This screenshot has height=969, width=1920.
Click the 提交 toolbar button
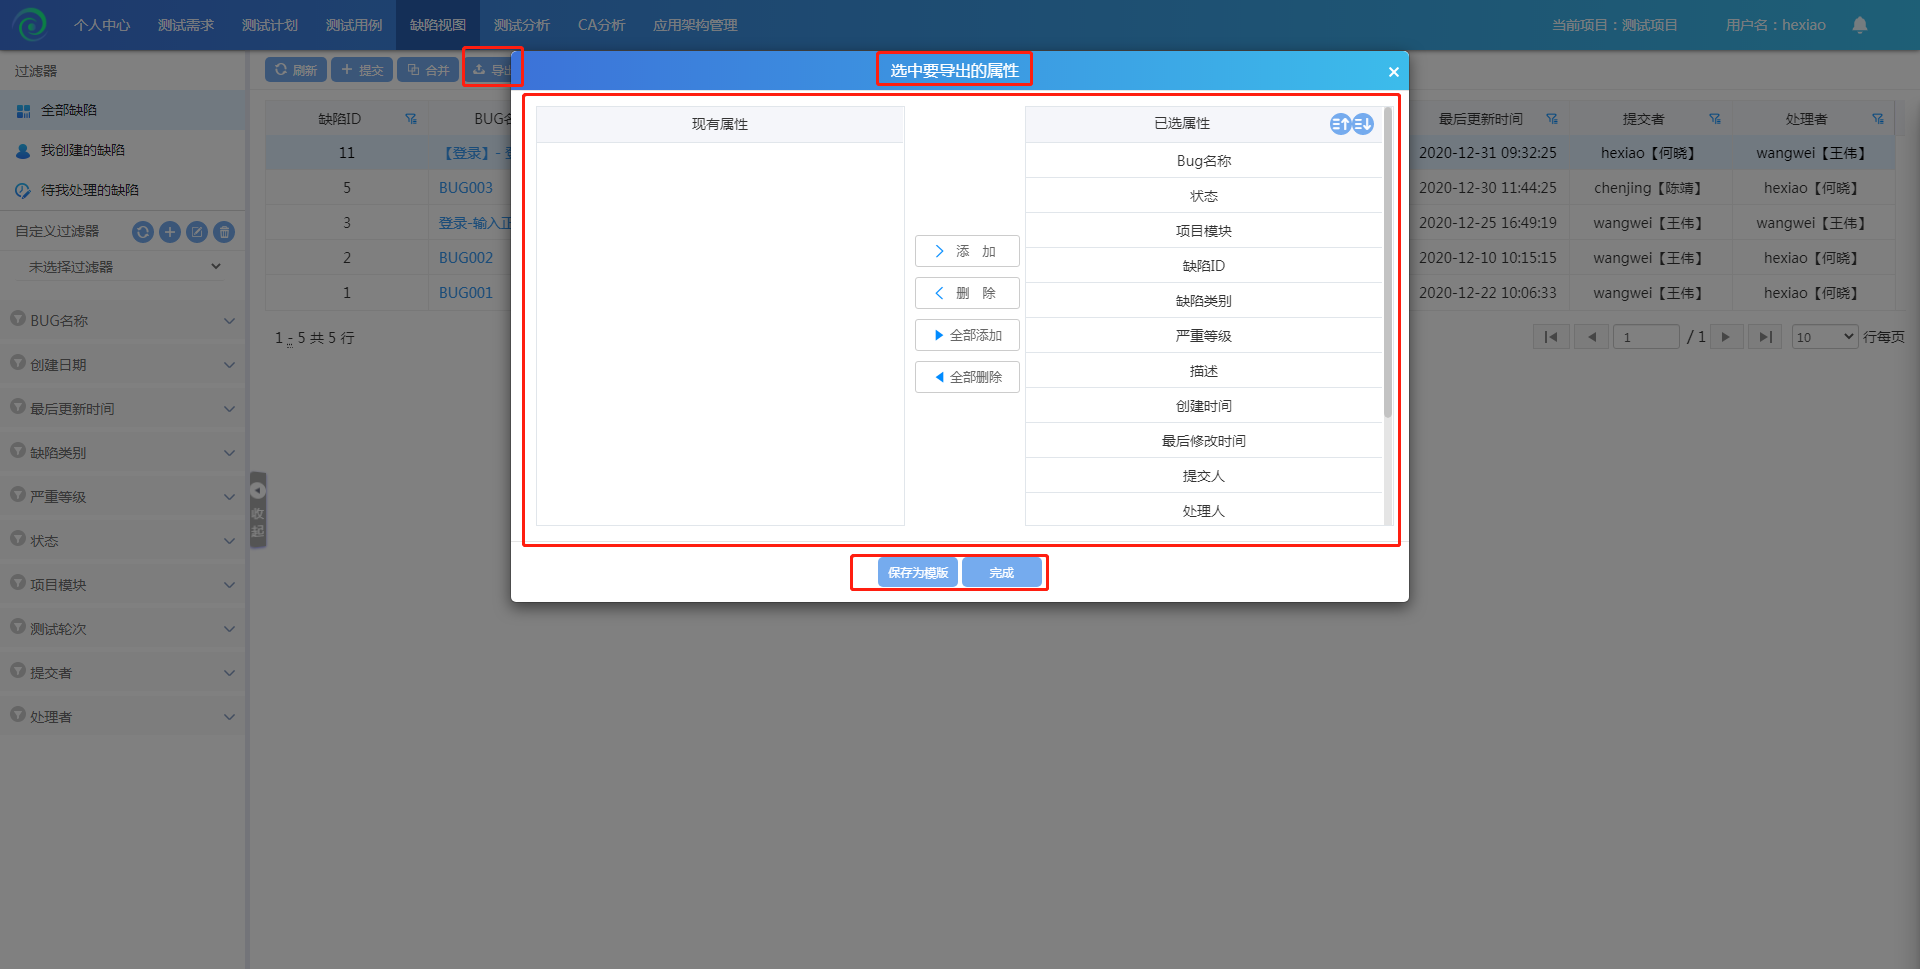(x=362, y=70)
